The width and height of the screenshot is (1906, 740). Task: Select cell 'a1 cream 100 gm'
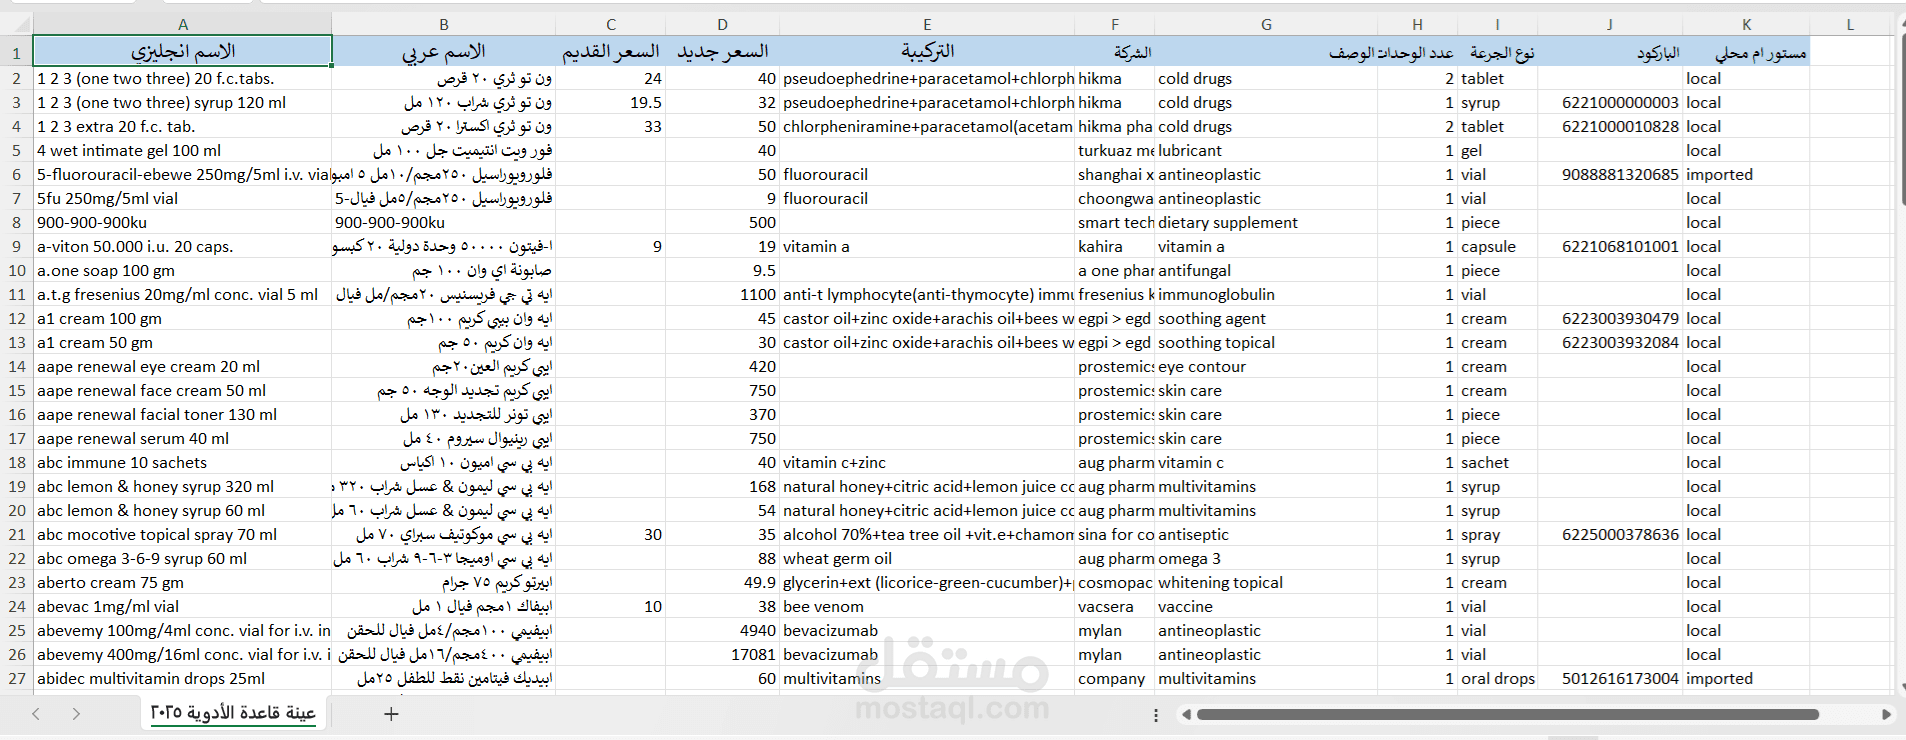[x=183, y=318]
